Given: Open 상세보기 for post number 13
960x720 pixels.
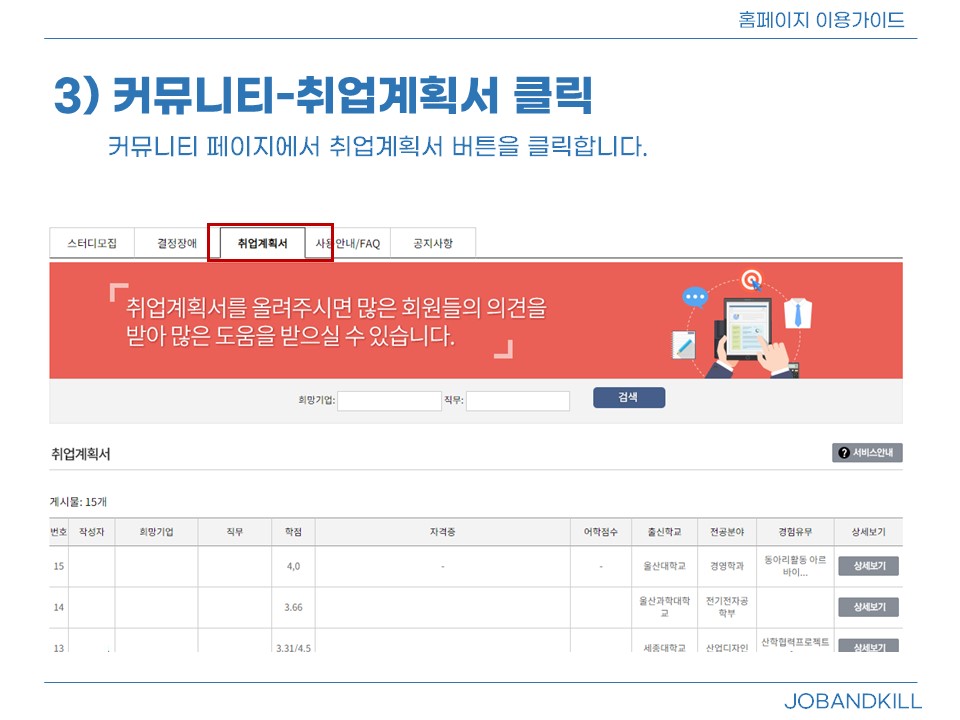Looking at the screenshot, I should pos(867,646).
